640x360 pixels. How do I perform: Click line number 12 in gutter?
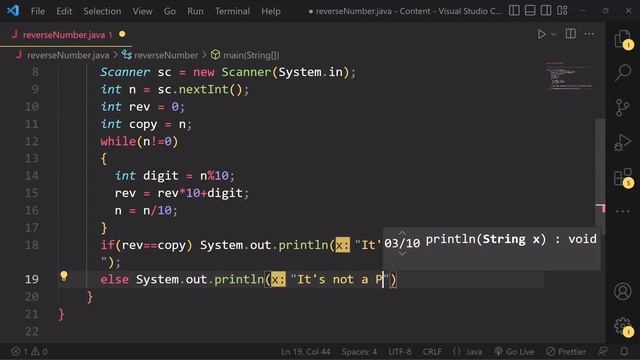tap(32, 141)
